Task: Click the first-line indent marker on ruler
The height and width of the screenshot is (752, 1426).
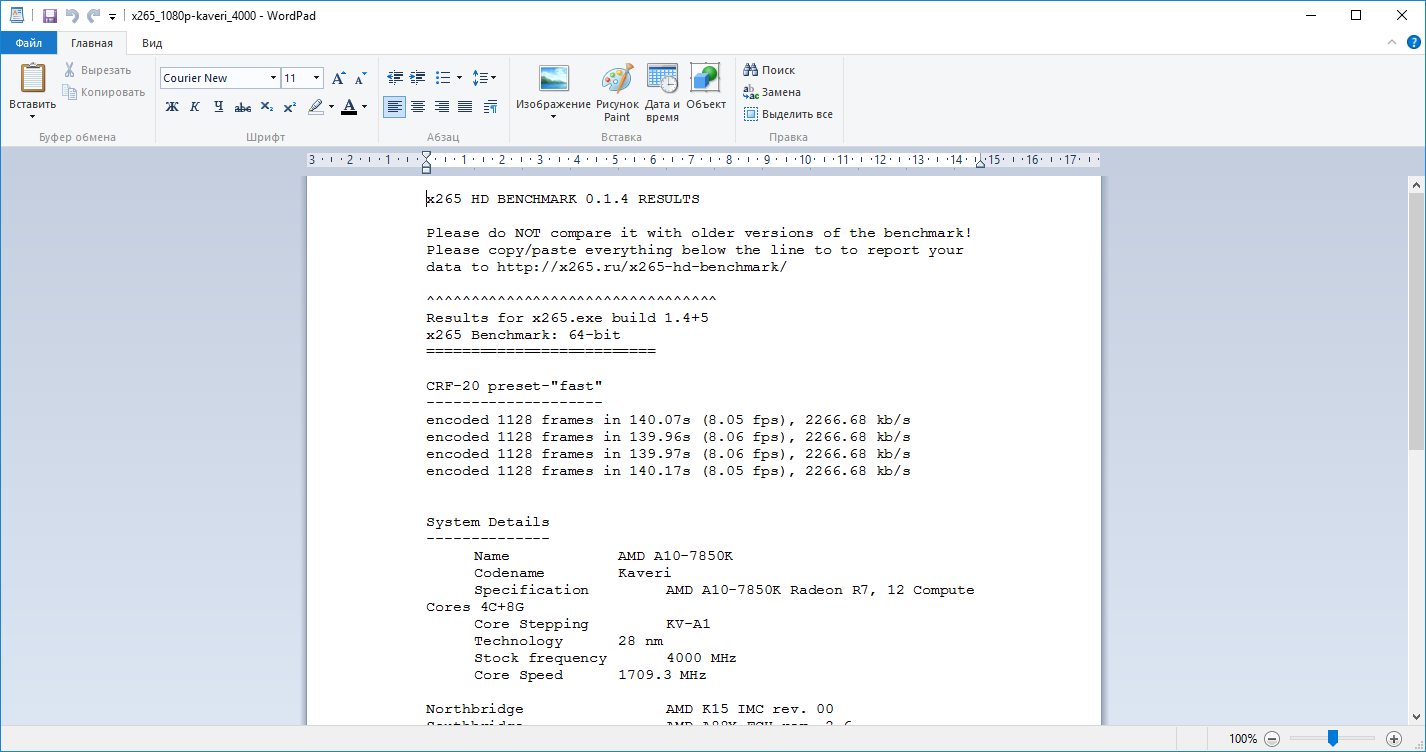Action: (x=426, y=157)
